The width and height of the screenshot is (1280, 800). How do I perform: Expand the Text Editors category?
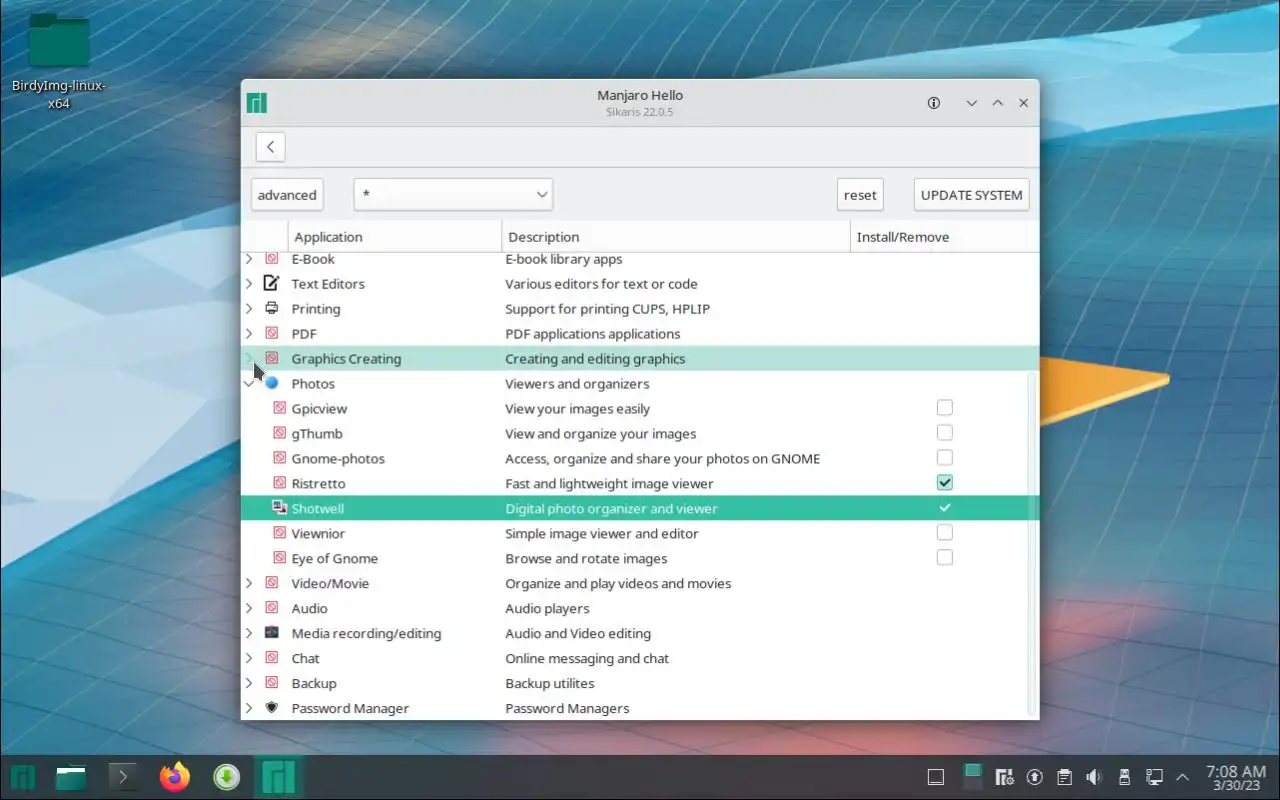[x=249, y=283]
